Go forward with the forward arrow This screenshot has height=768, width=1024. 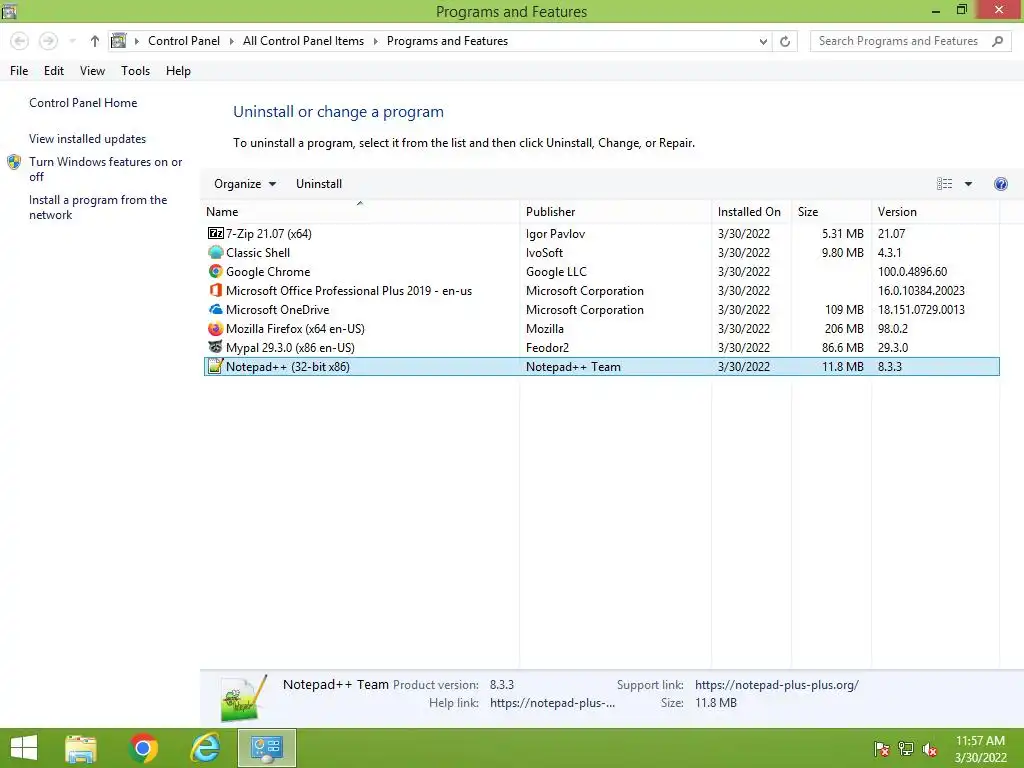click(48, 41)
